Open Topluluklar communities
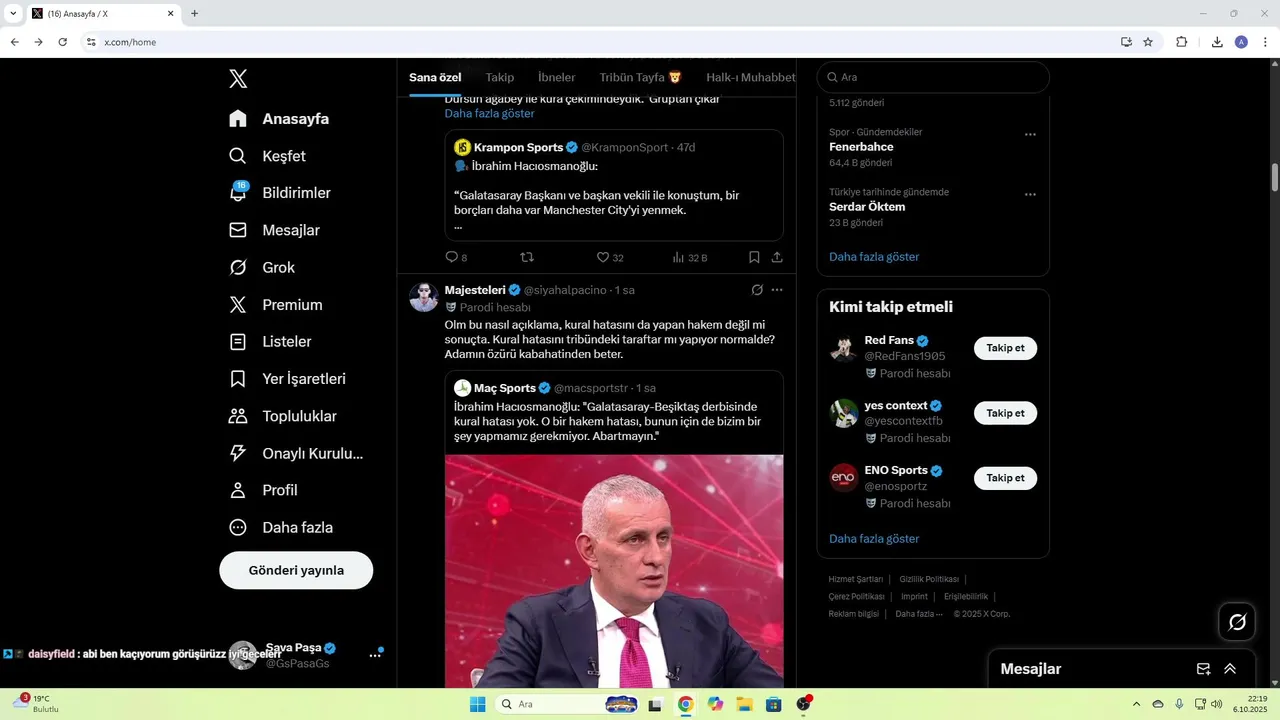This screenshot has width=1280, height=720. (282, 416)
